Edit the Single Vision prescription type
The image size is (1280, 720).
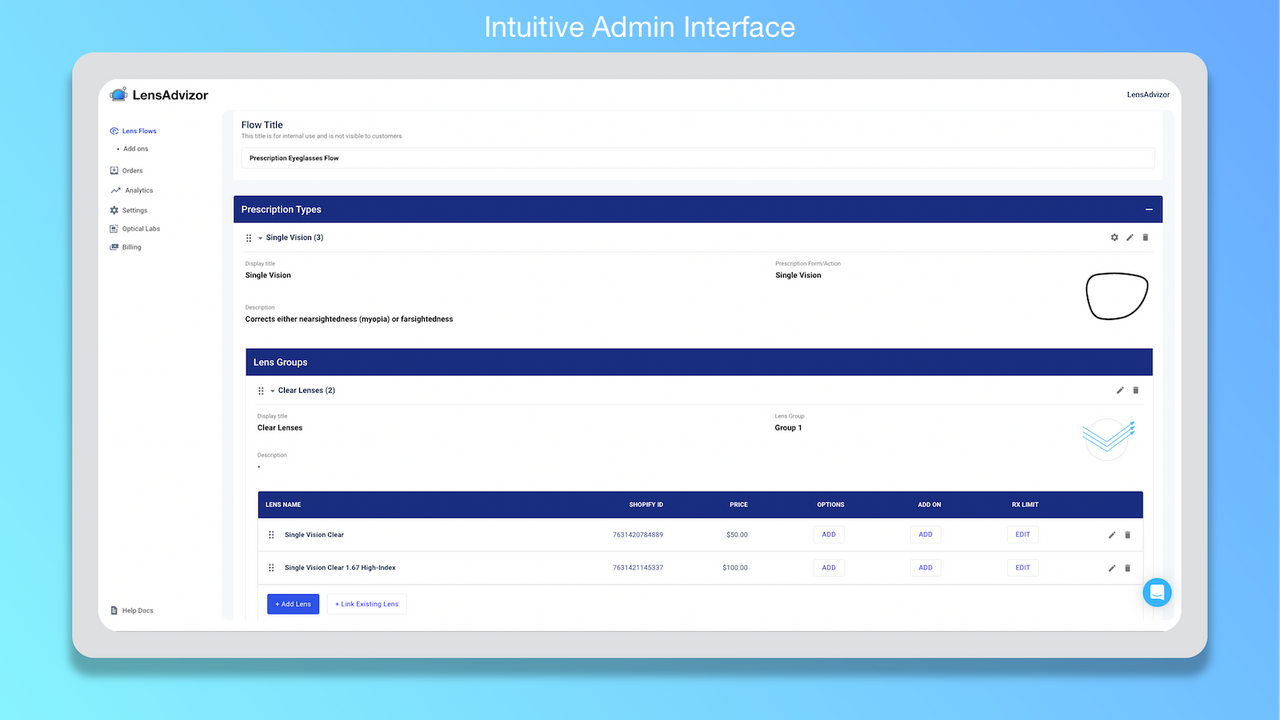click(x=1130, y=238)
